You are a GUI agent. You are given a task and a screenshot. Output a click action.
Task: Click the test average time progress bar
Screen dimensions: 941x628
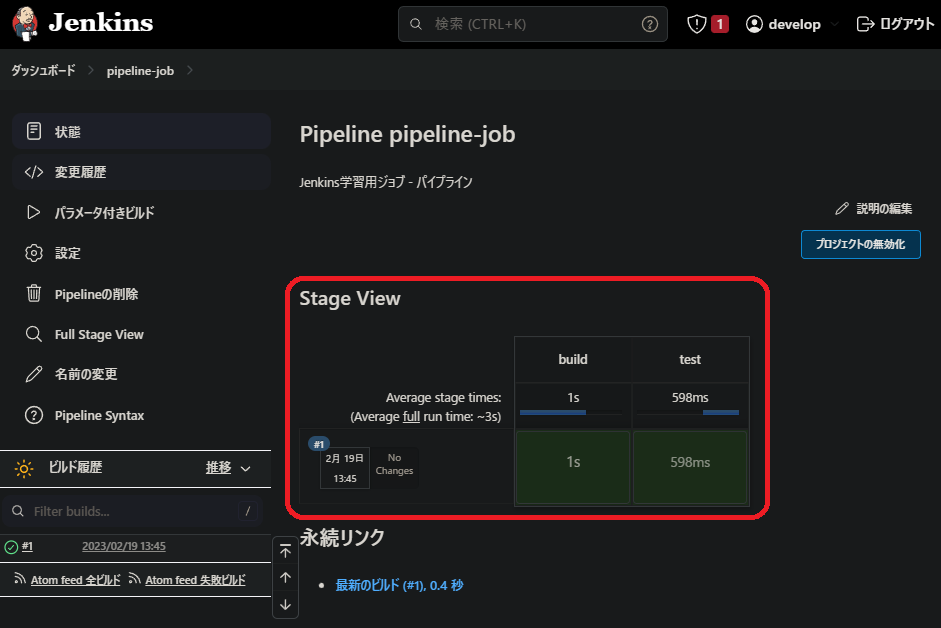coord(688,412)
